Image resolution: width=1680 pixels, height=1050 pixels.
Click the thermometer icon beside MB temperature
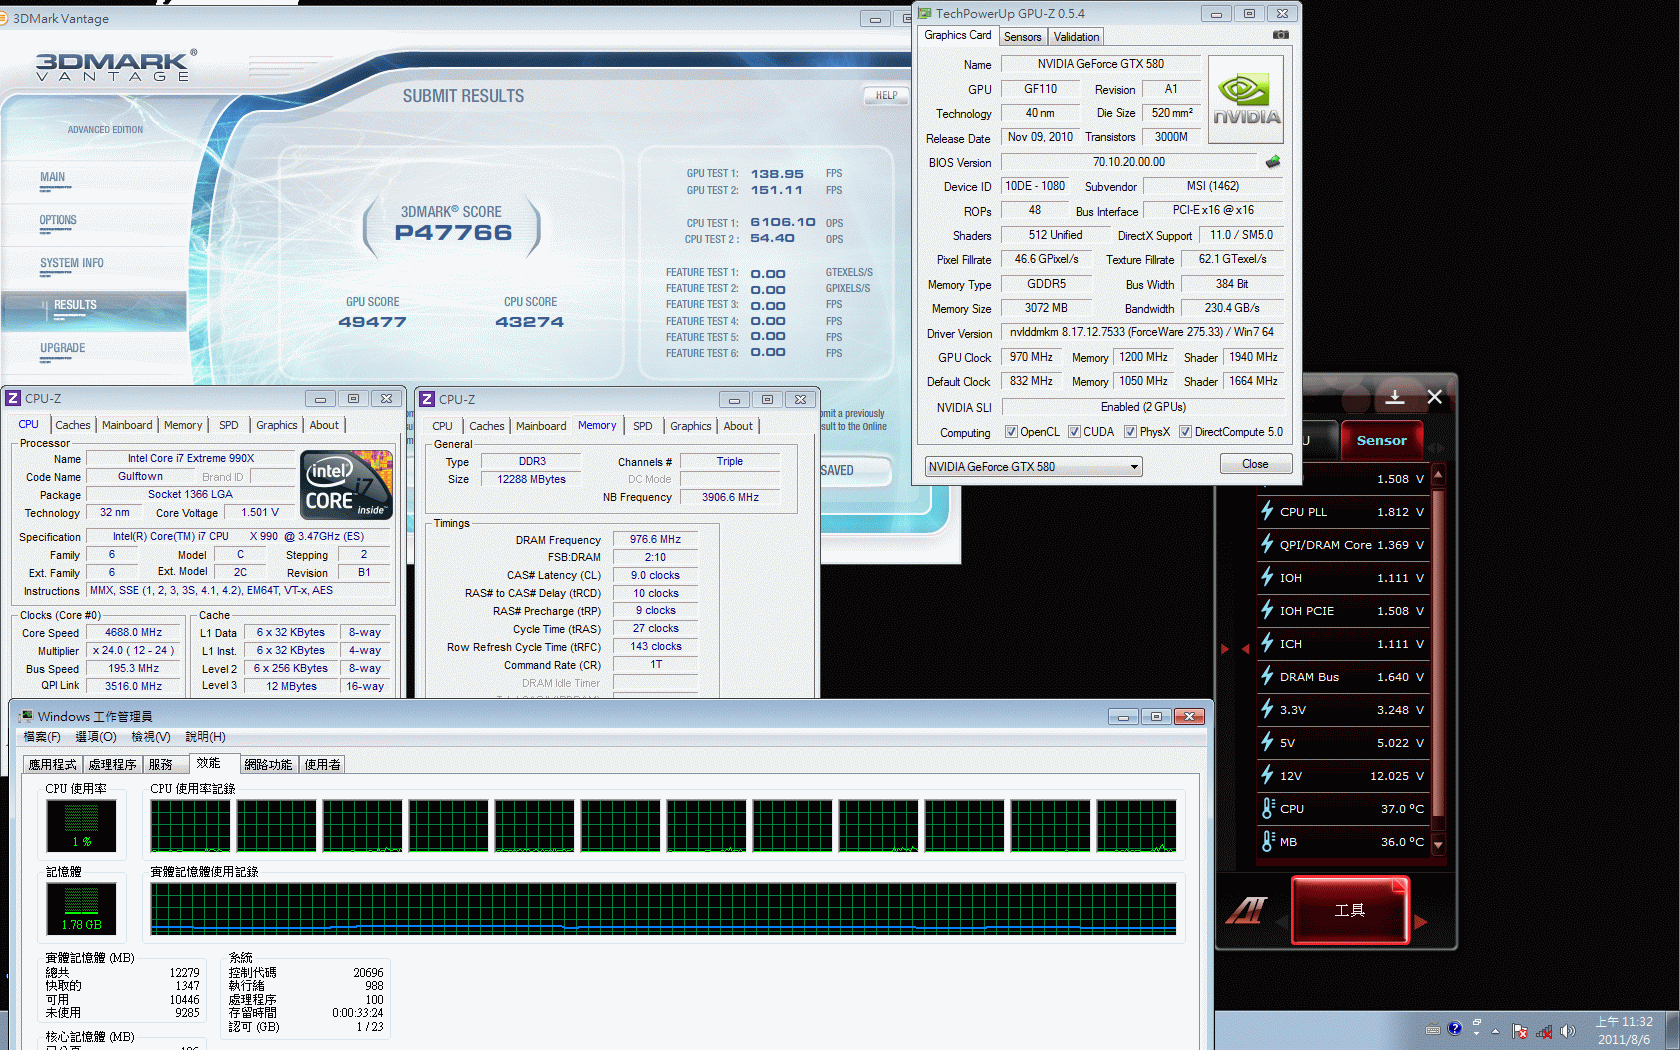pyautogui.click(x=1268, y=841)
